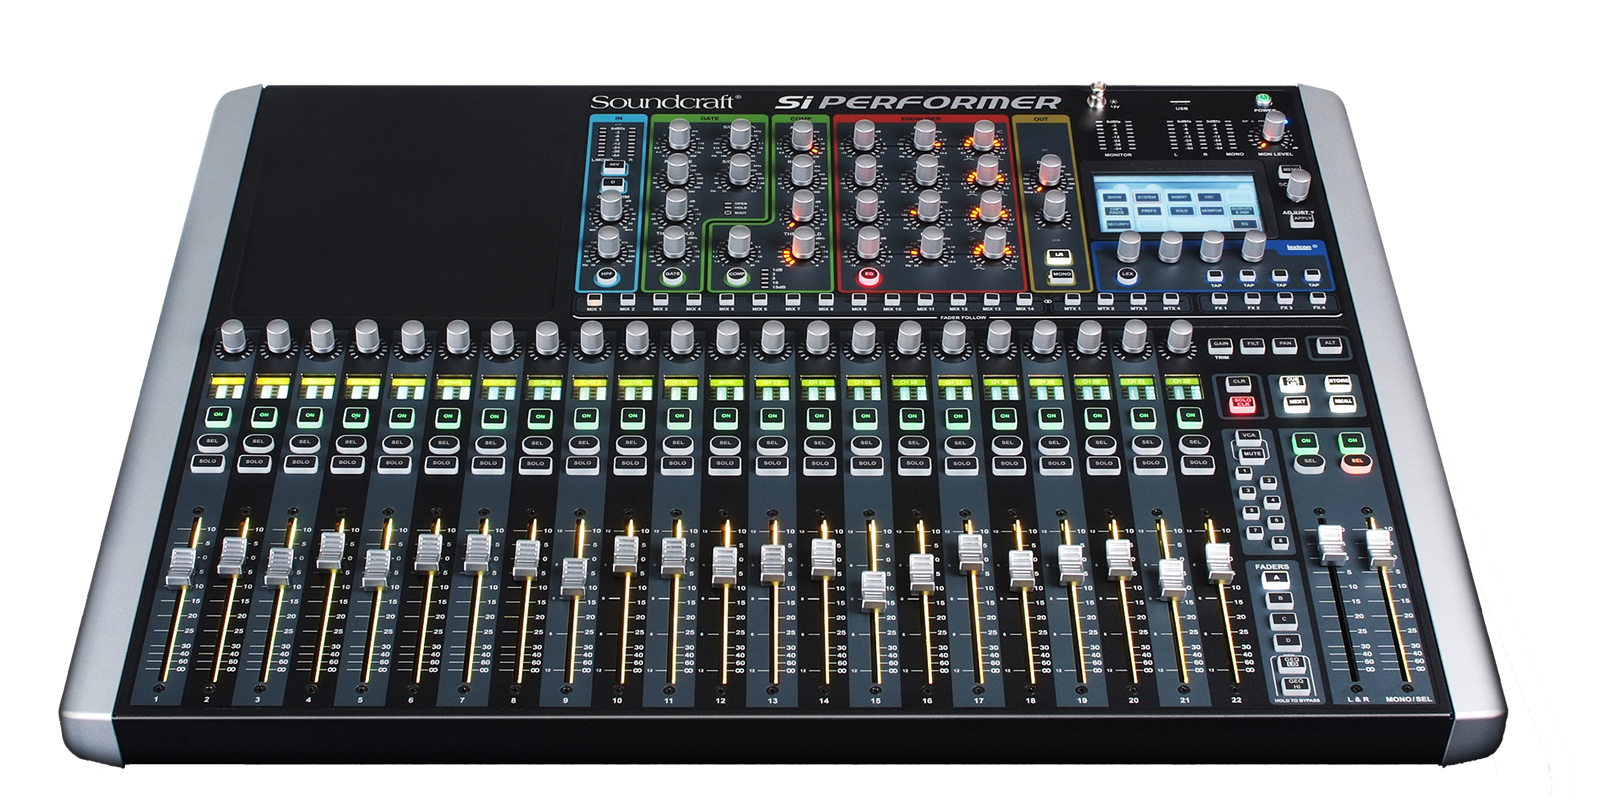Image resolution: width=1600 pixels, height=800 pixels.
Task: Select the FX 4 bus button
Action: [1319, 298]
